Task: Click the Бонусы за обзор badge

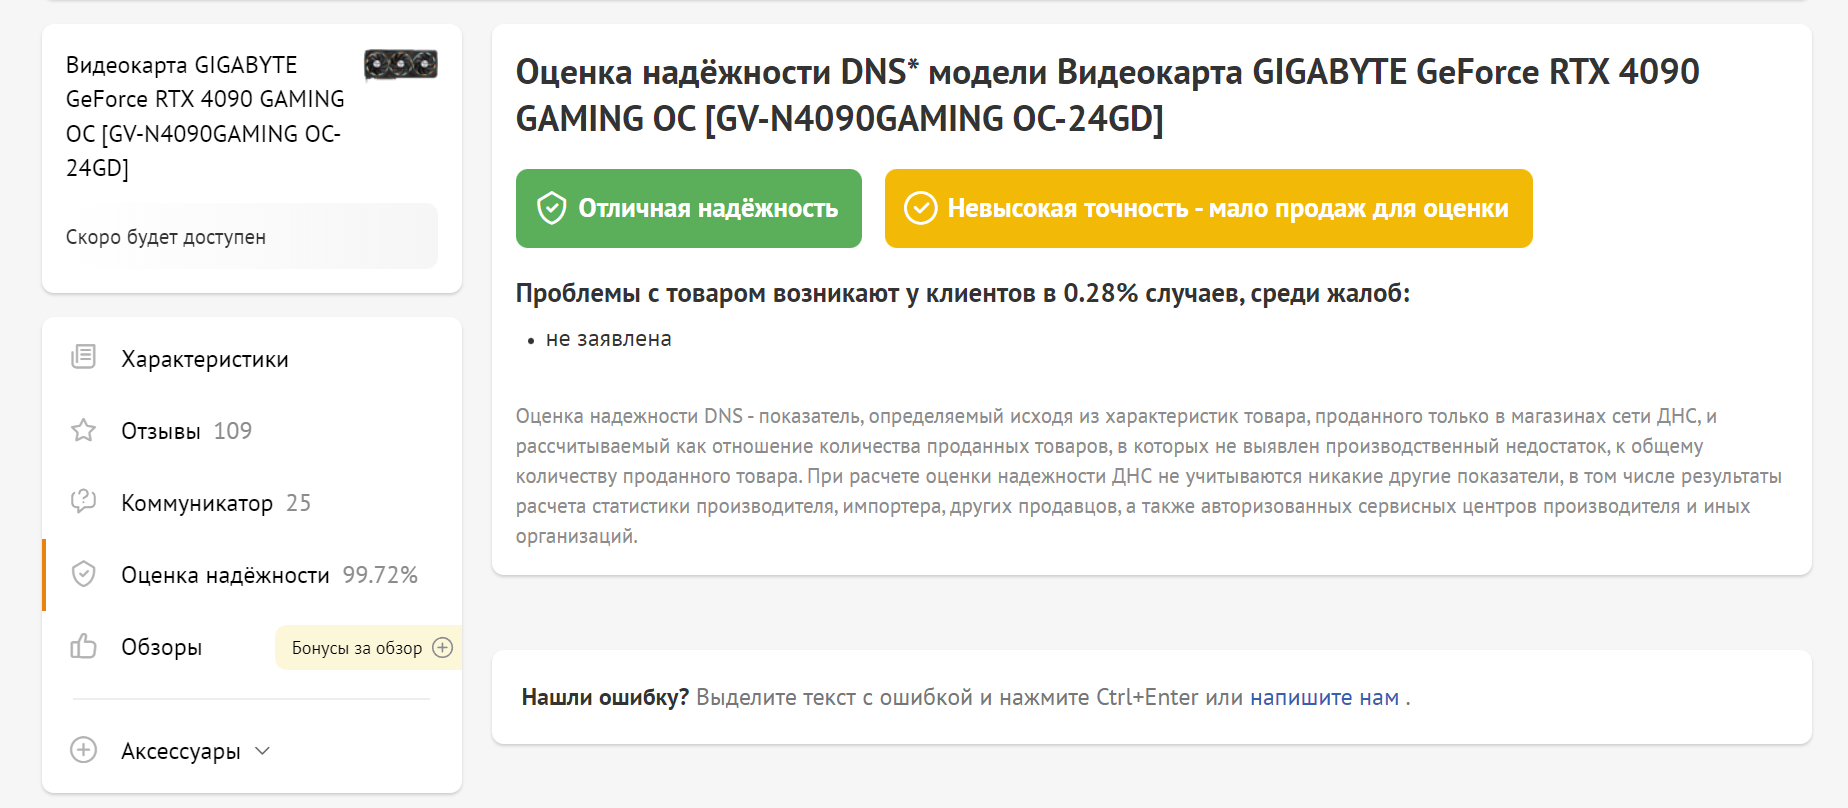Action: point(369,648)
